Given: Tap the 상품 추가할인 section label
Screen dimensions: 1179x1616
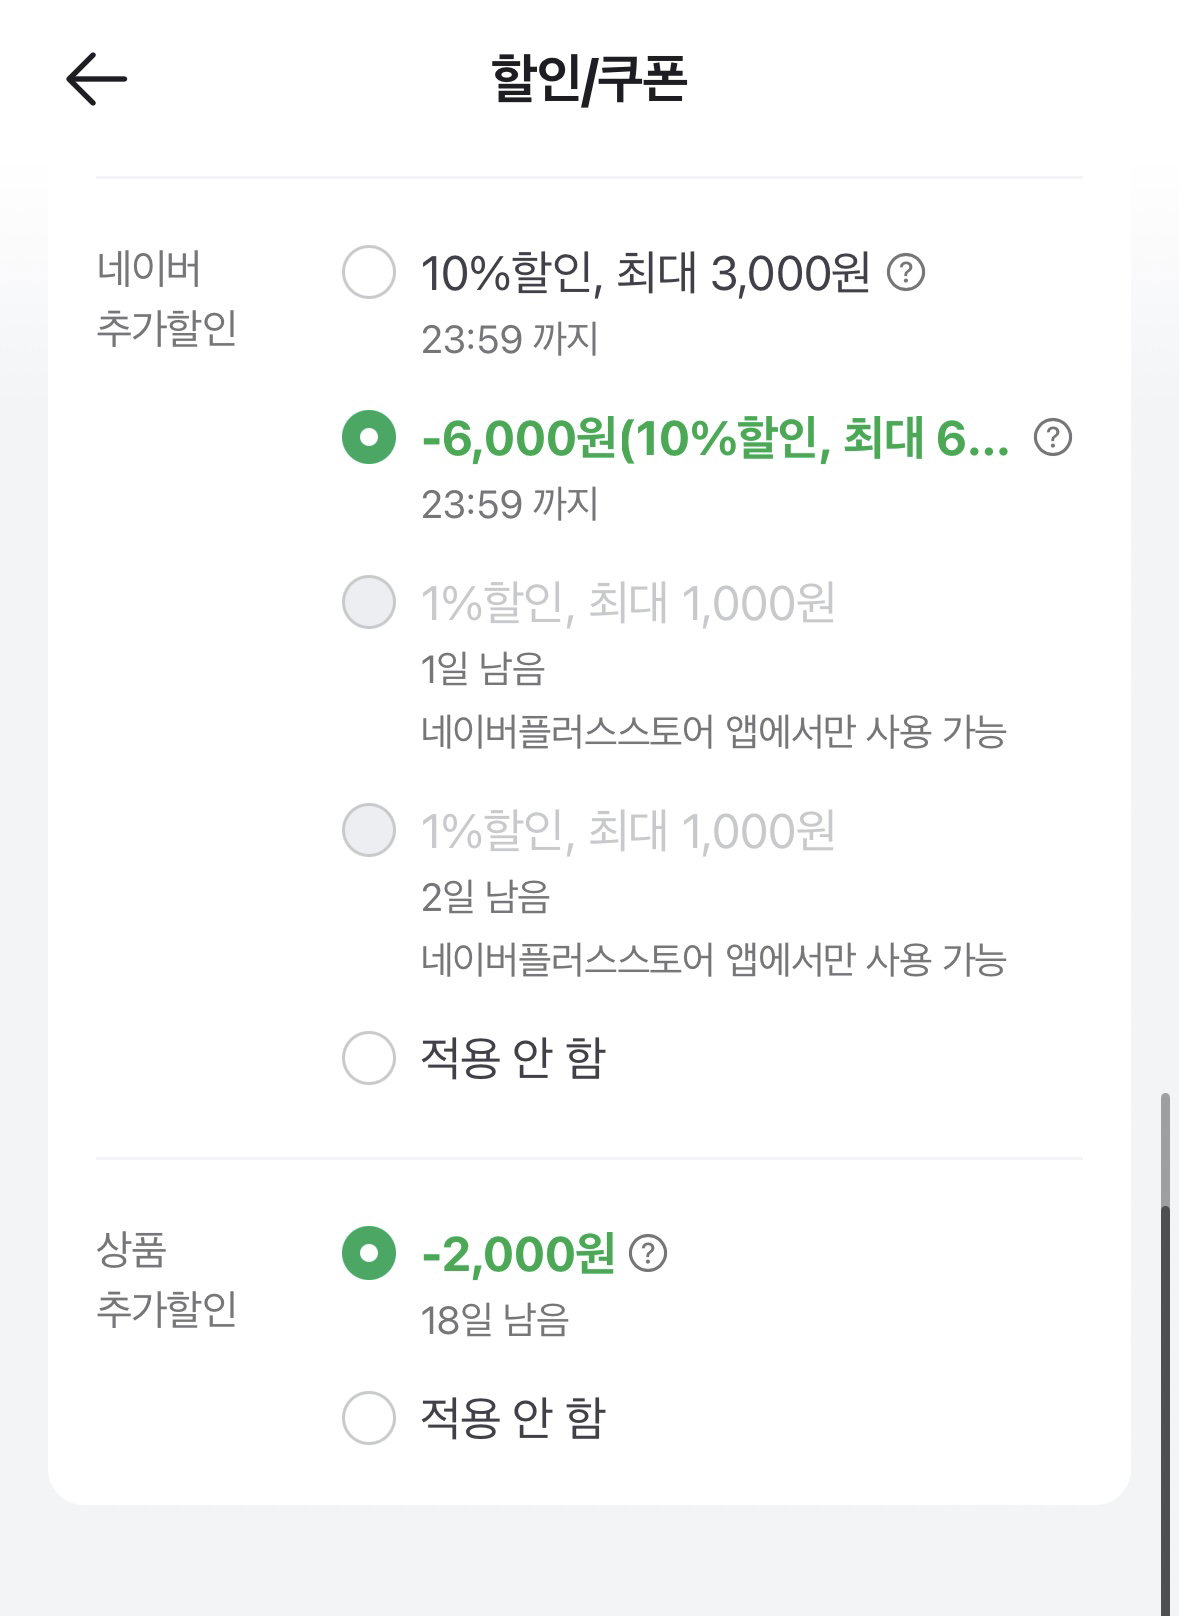Looking at the screenshot, I should click(x=166, y=1278).
